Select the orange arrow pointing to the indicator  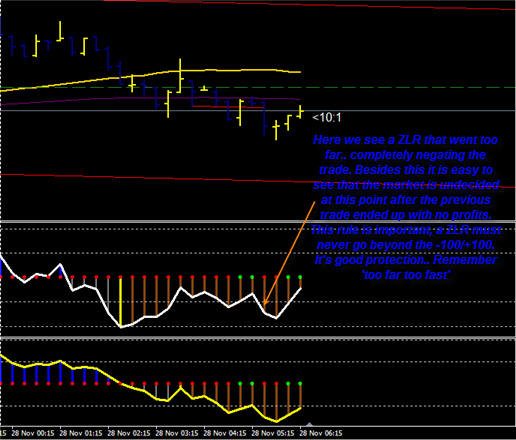289,253
